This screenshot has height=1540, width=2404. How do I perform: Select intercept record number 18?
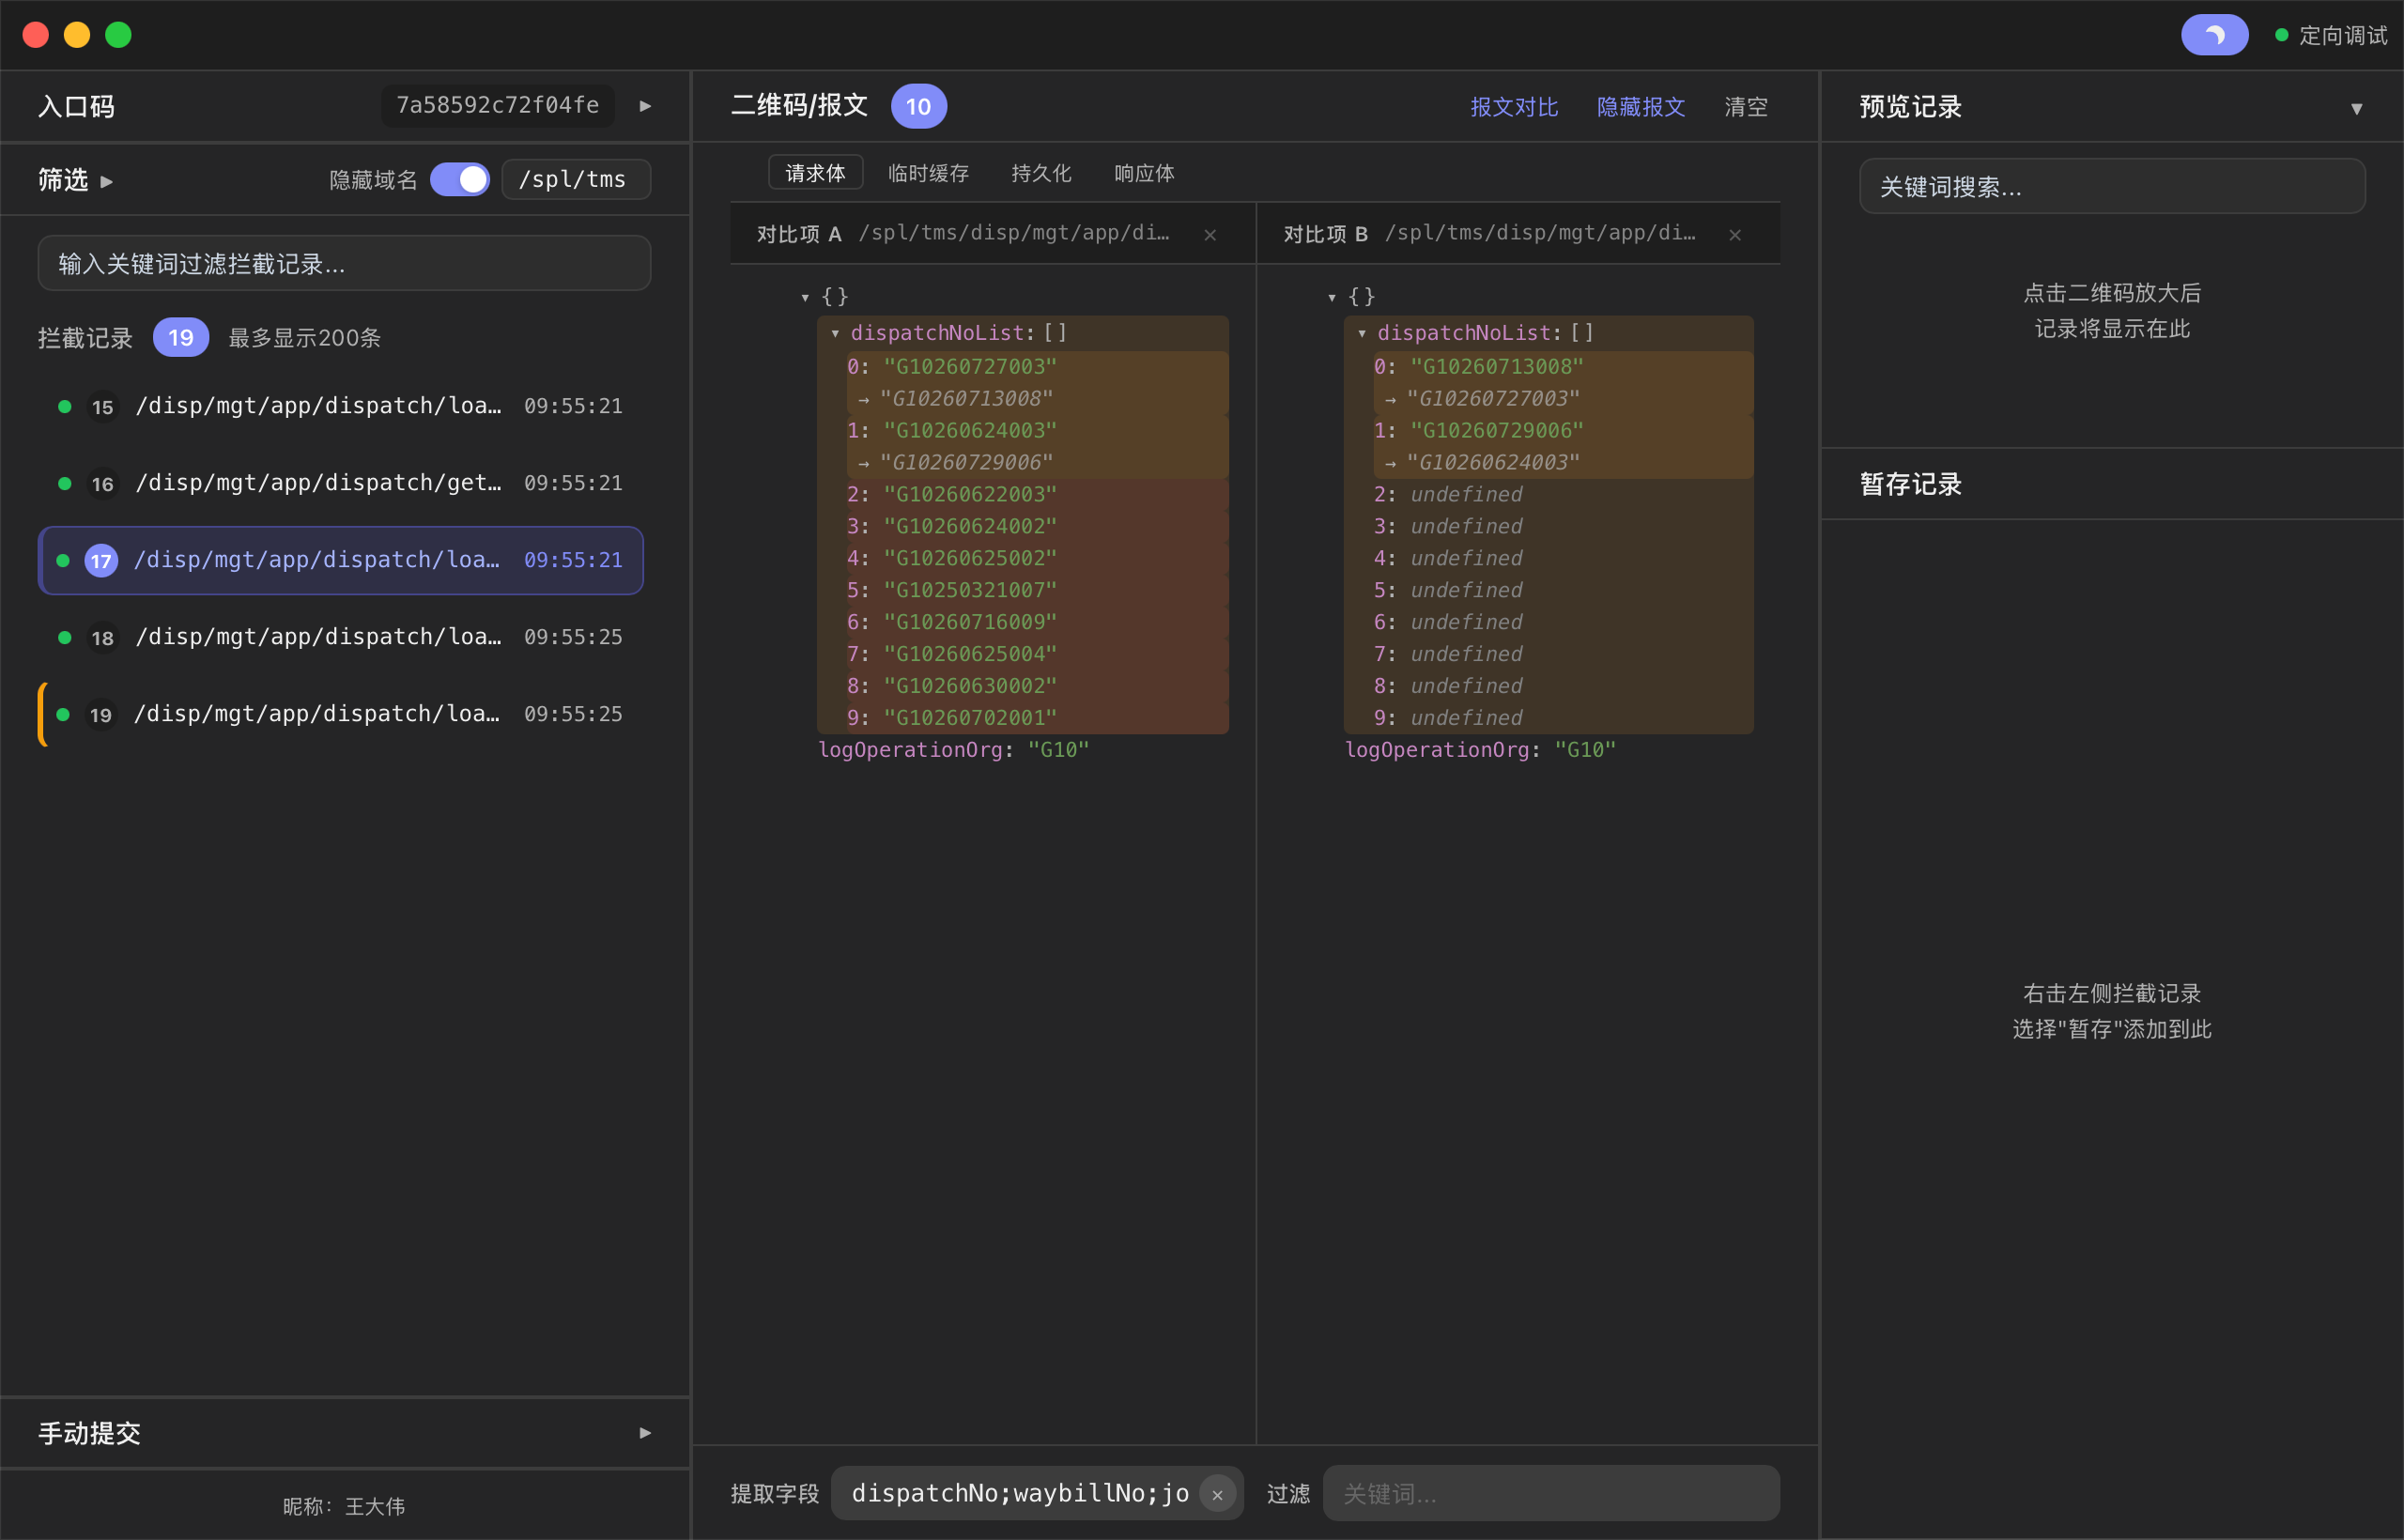pyautogui.click(x=341, y=637)
